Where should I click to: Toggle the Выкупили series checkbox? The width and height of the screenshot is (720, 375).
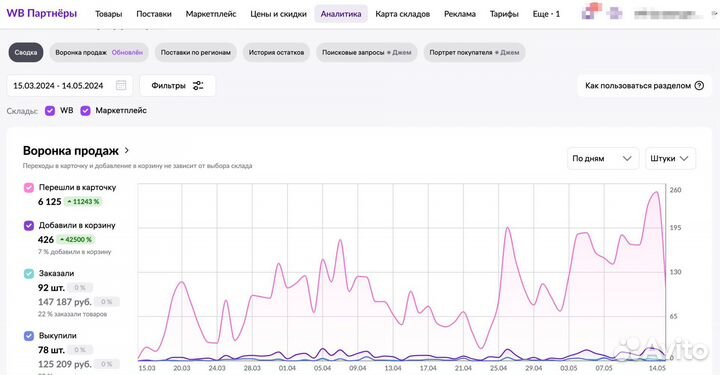coord(28,336)
